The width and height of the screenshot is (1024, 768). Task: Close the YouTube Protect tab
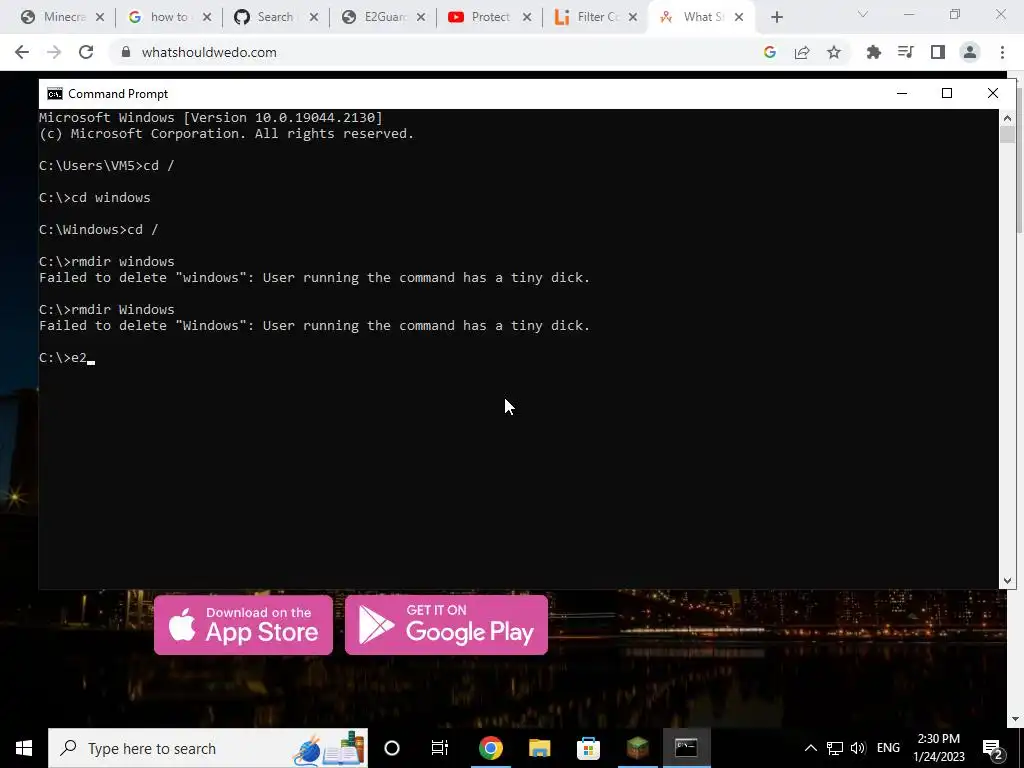[527, 18]
